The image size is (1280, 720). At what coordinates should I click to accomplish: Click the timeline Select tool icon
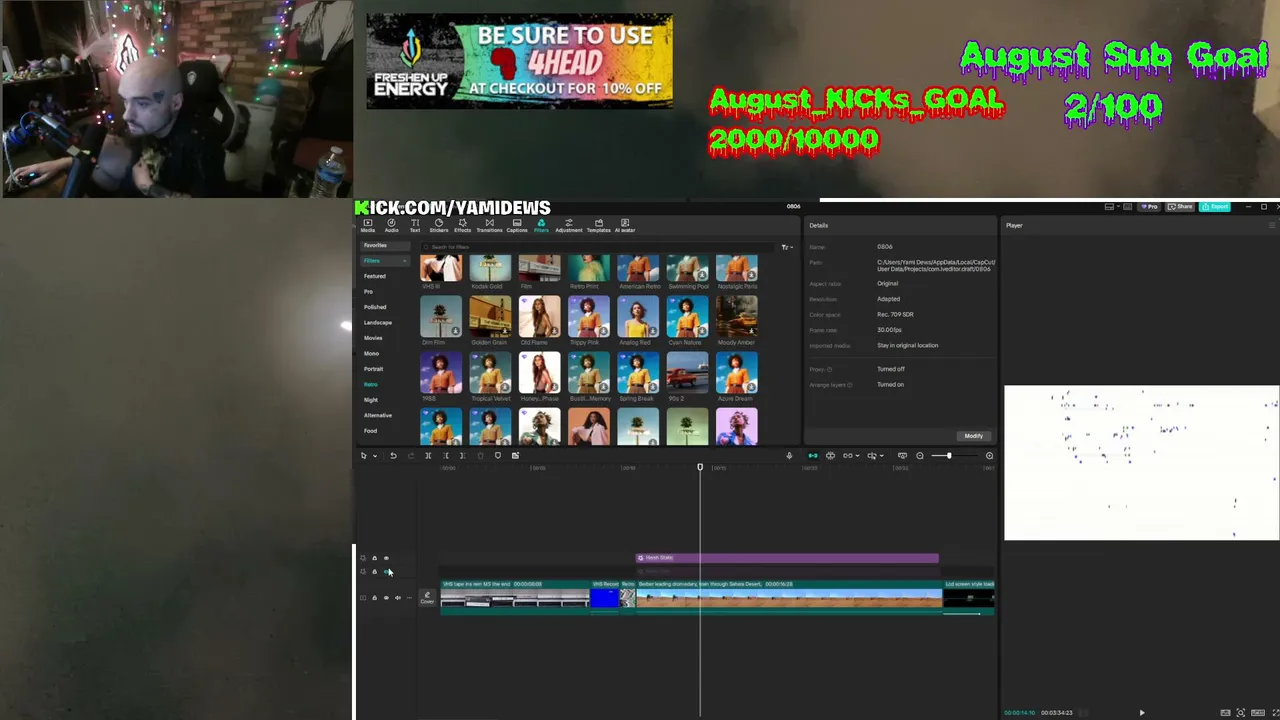pyautogui.click(x=364, y=456)
